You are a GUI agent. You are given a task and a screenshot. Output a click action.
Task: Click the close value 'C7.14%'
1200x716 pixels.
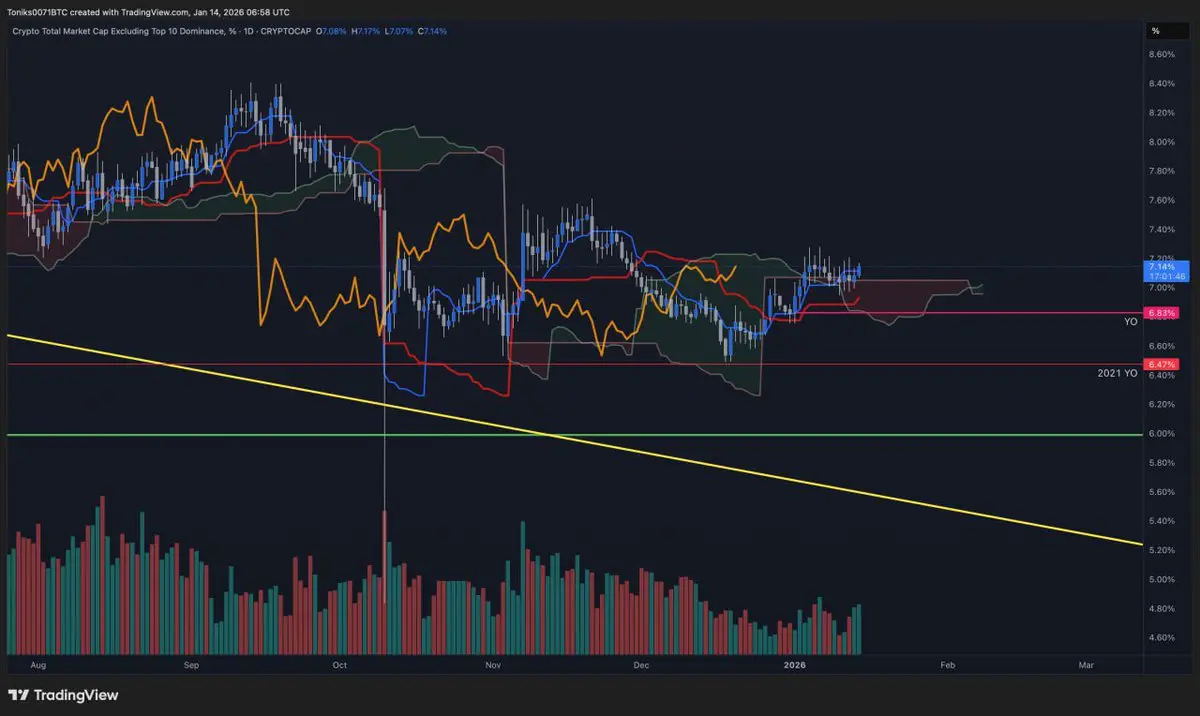pos(432,31)
